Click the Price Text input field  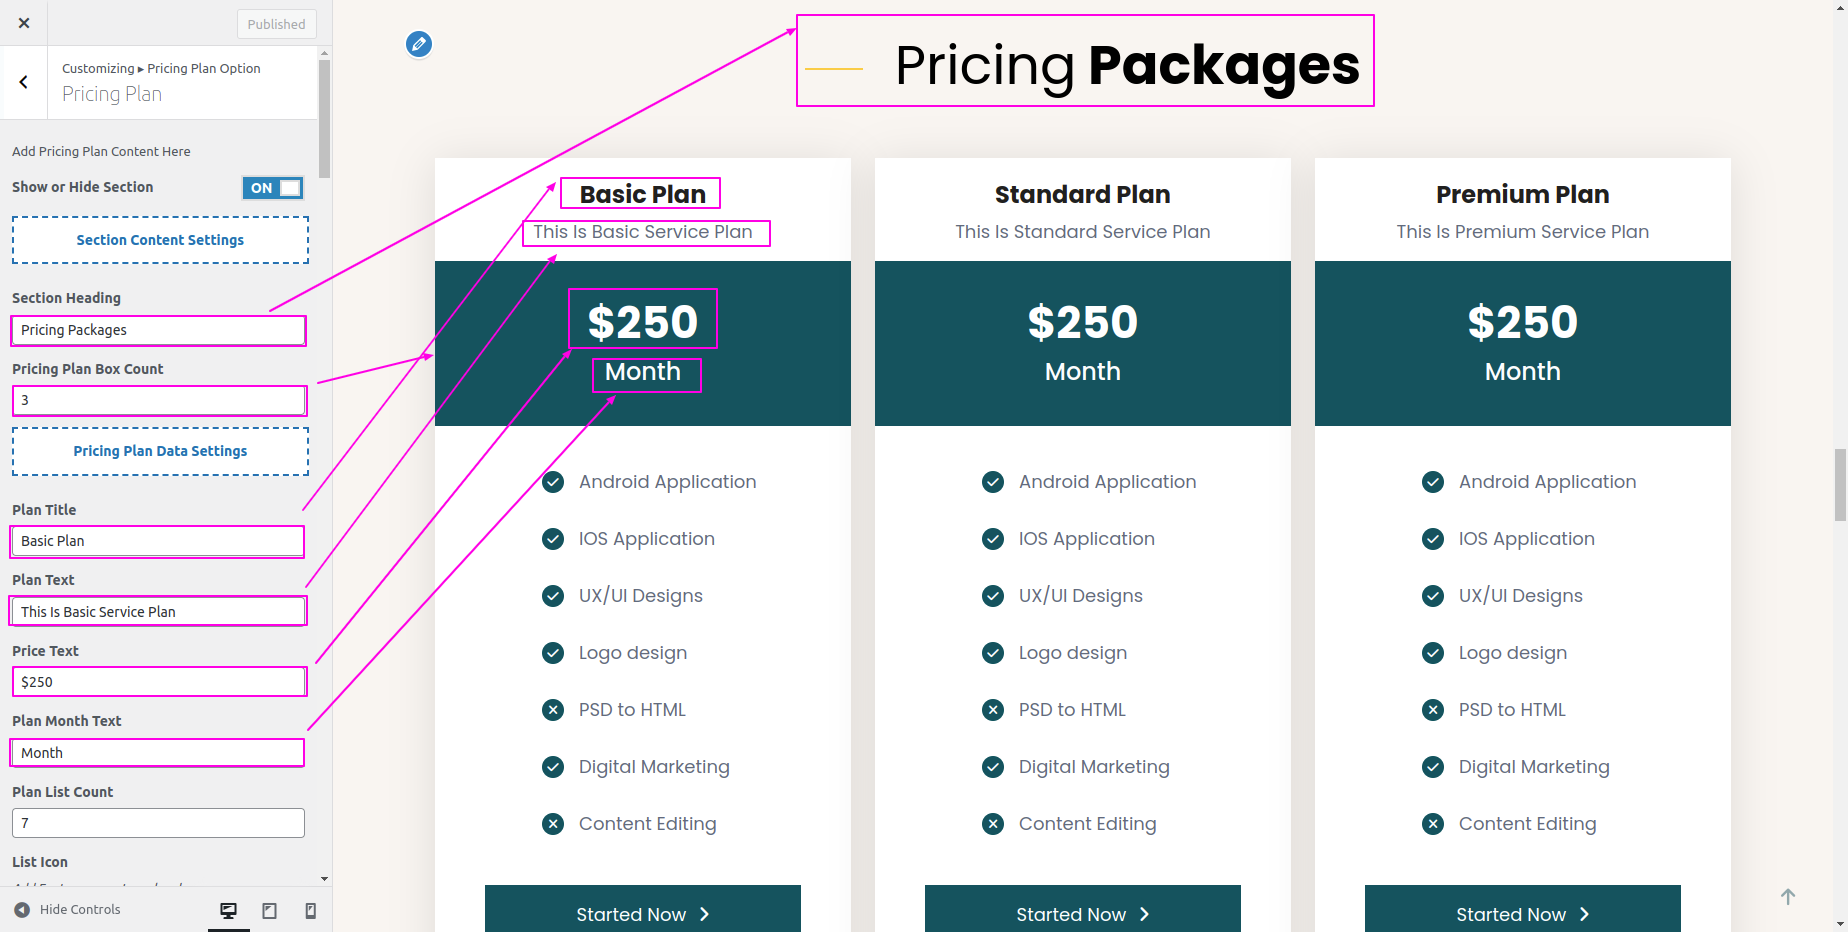click(x=158, y=682)
